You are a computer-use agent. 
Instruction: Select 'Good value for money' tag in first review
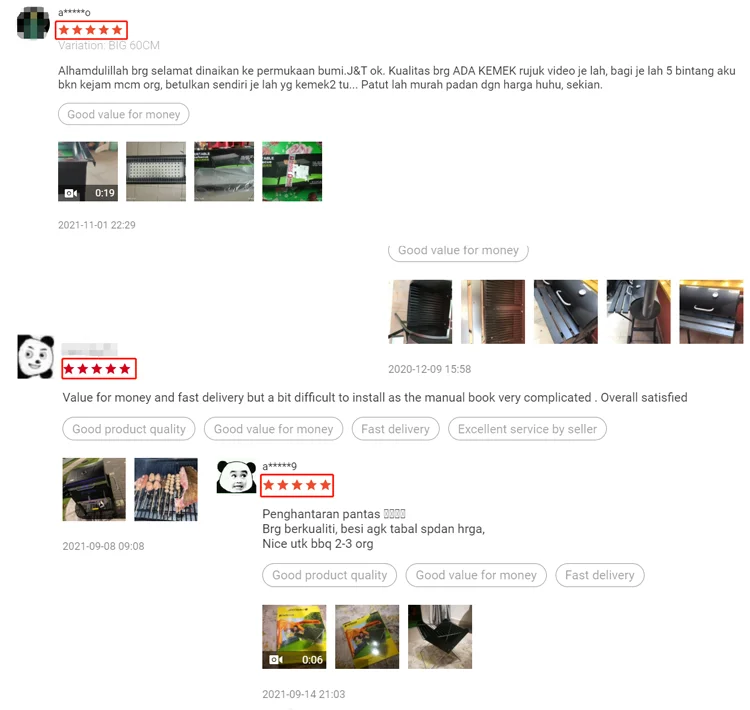pos(123,114)
